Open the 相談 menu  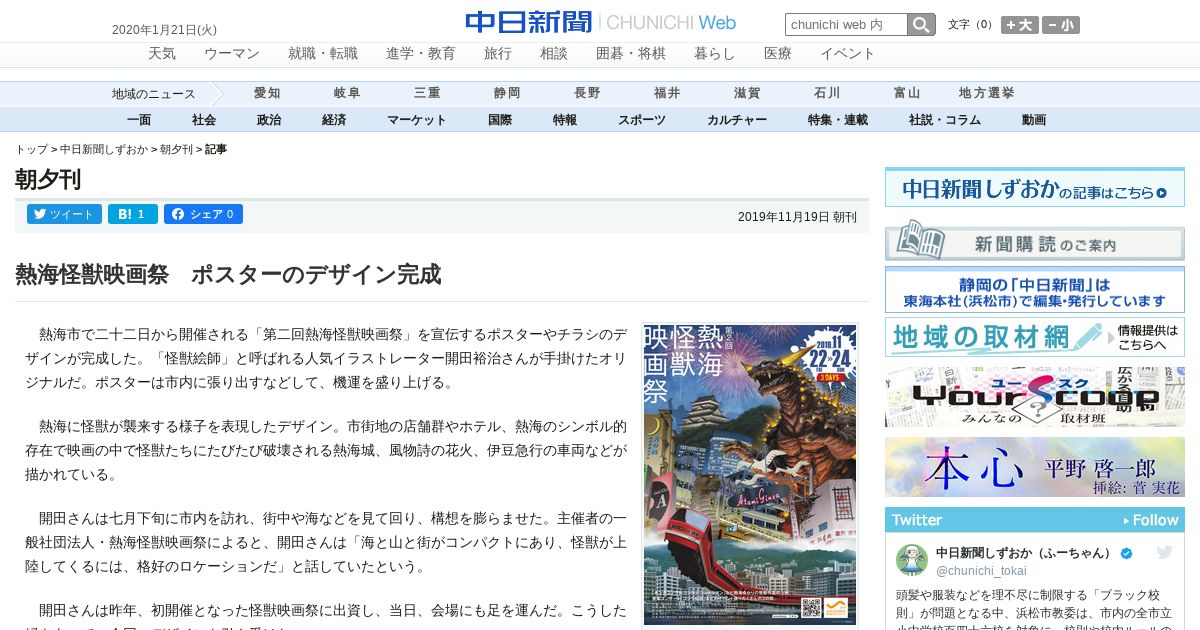click(x=554, y=53)
